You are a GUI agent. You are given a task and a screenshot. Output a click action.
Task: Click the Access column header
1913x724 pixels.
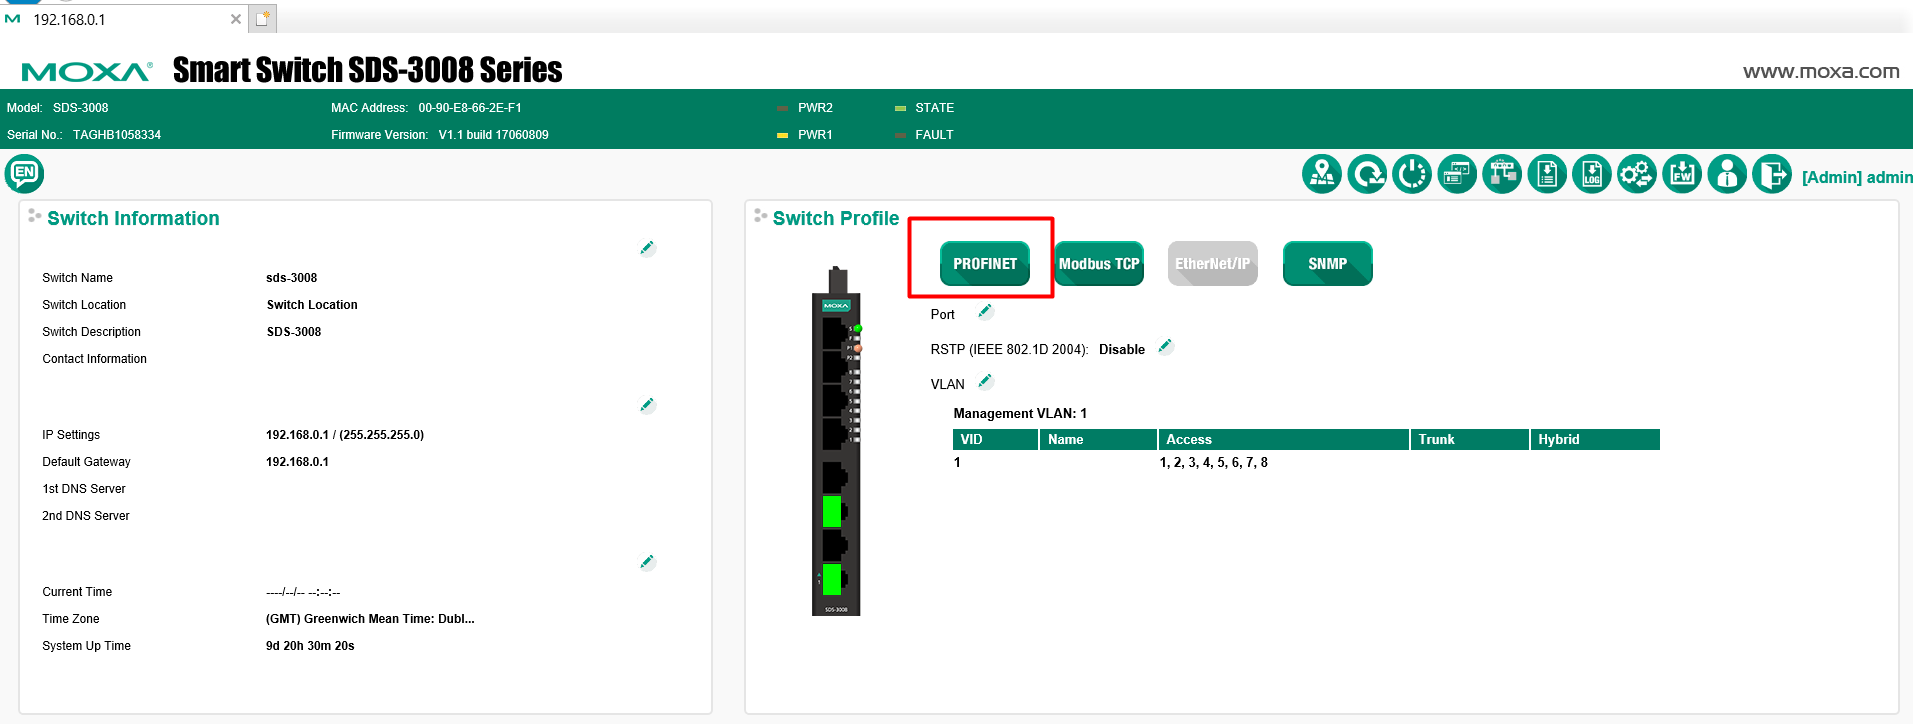tap(1284, 440)
